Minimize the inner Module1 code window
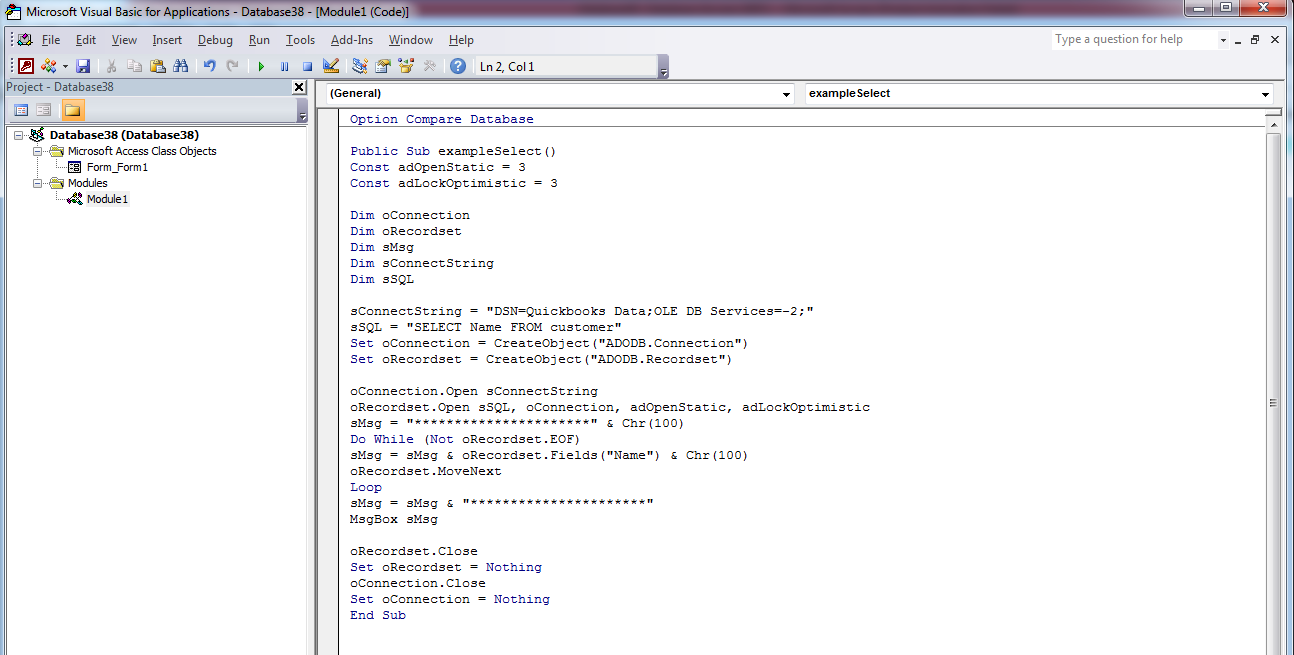The height and width of the screenshot is (655, 1294). 1237,40
